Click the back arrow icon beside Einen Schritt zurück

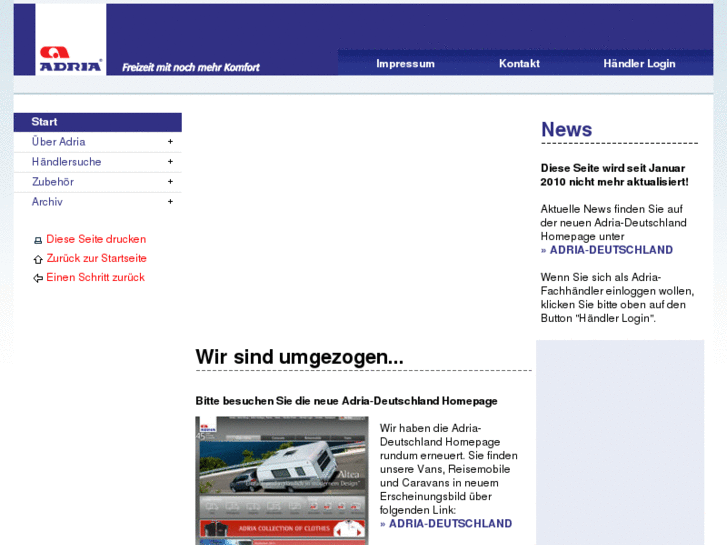(38, 278)
